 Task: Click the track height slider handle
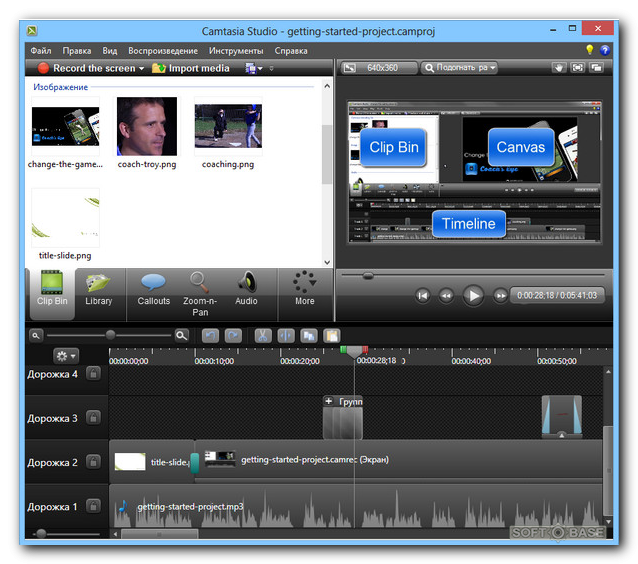(x=41, y=533)
